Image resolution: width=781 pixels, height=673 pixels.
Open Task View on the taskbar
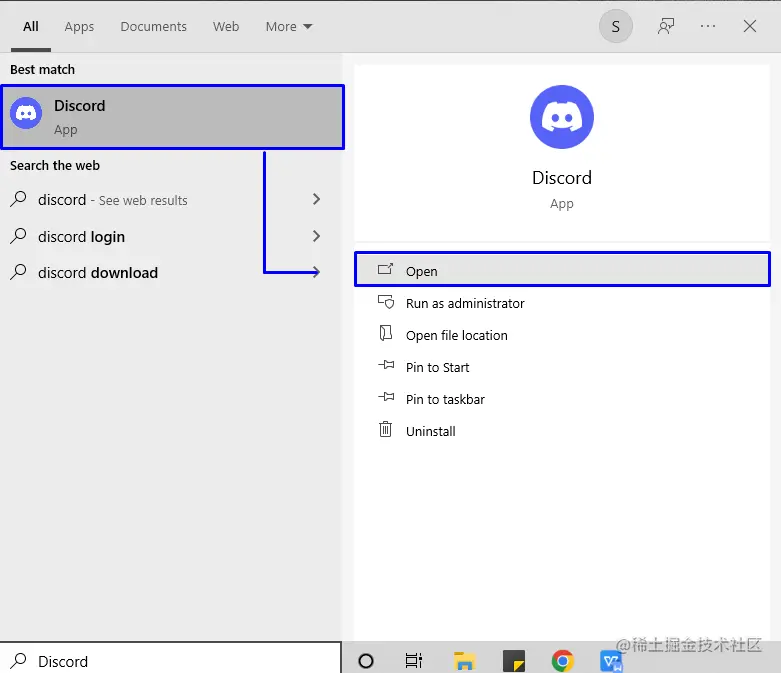pos(414,661)
